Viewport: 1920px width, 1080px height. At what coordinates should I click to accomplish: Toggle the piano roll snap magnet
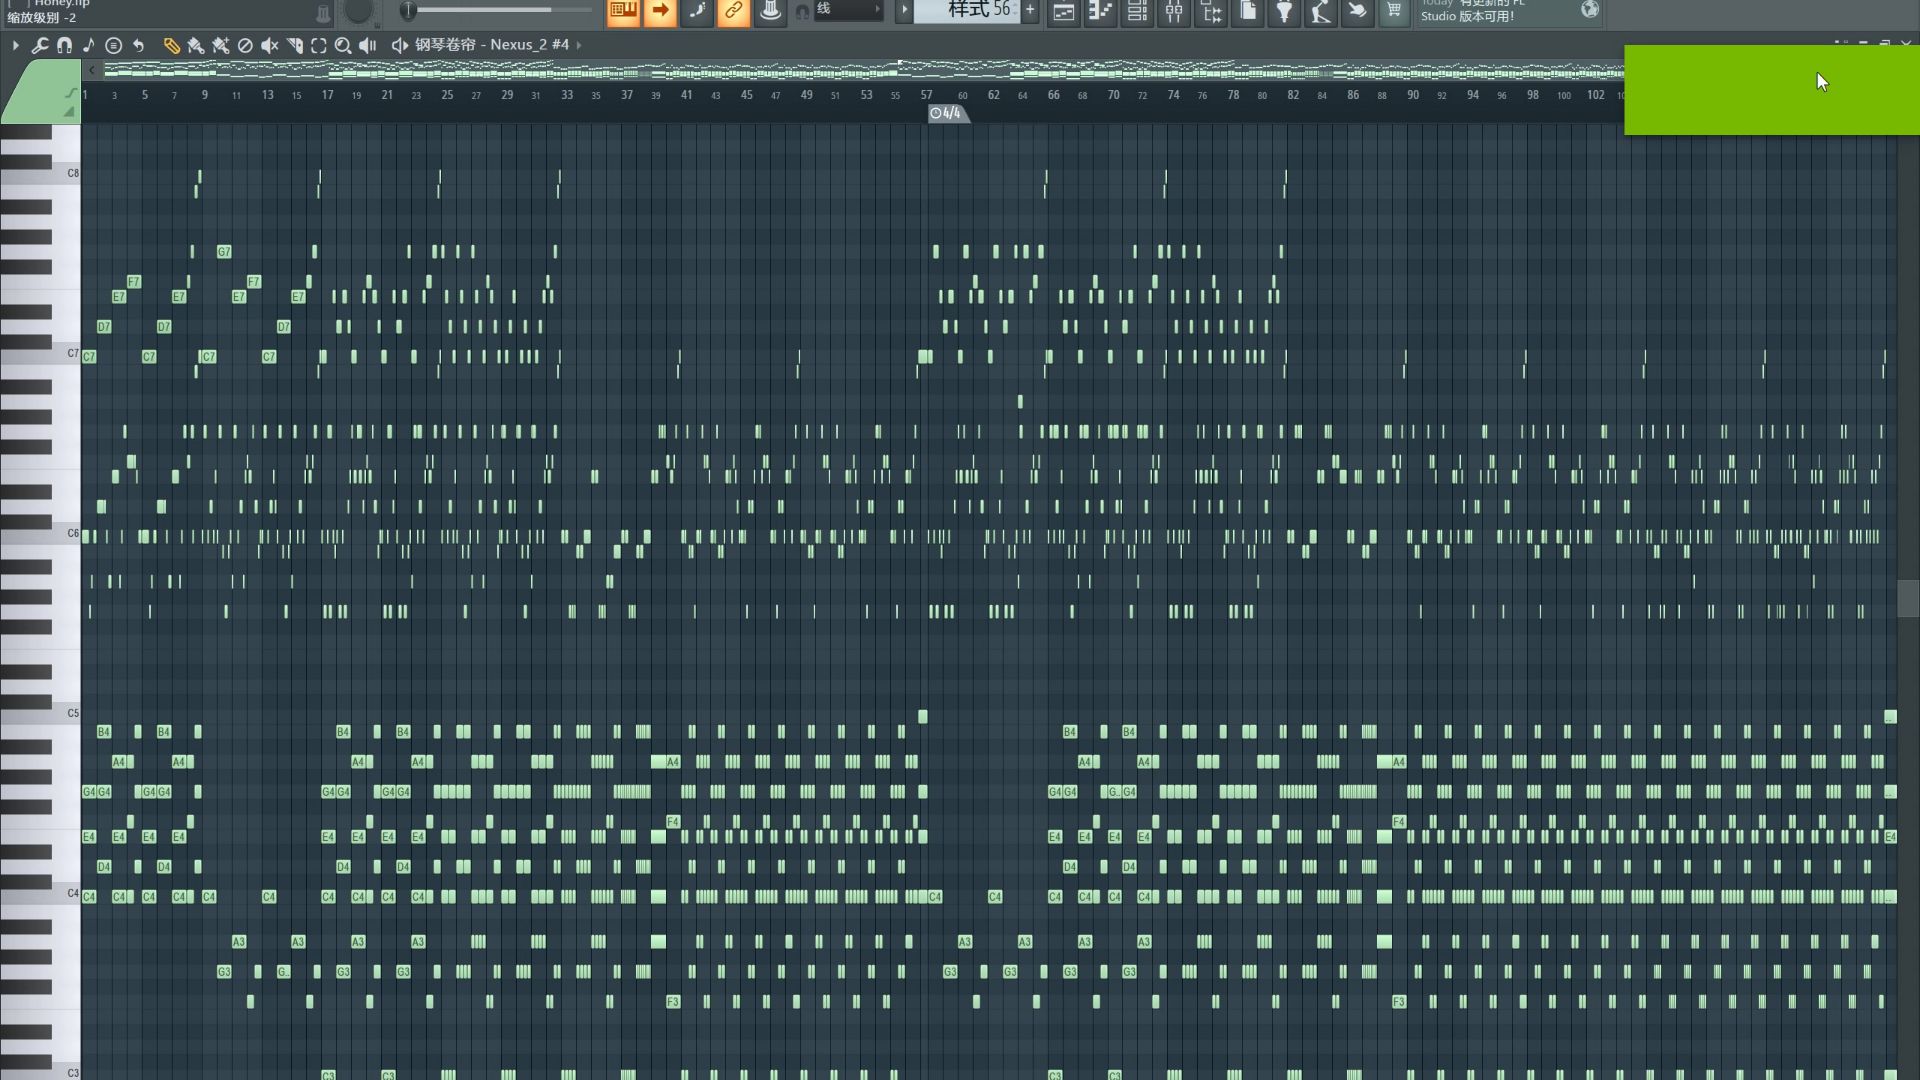pos(64,45)
